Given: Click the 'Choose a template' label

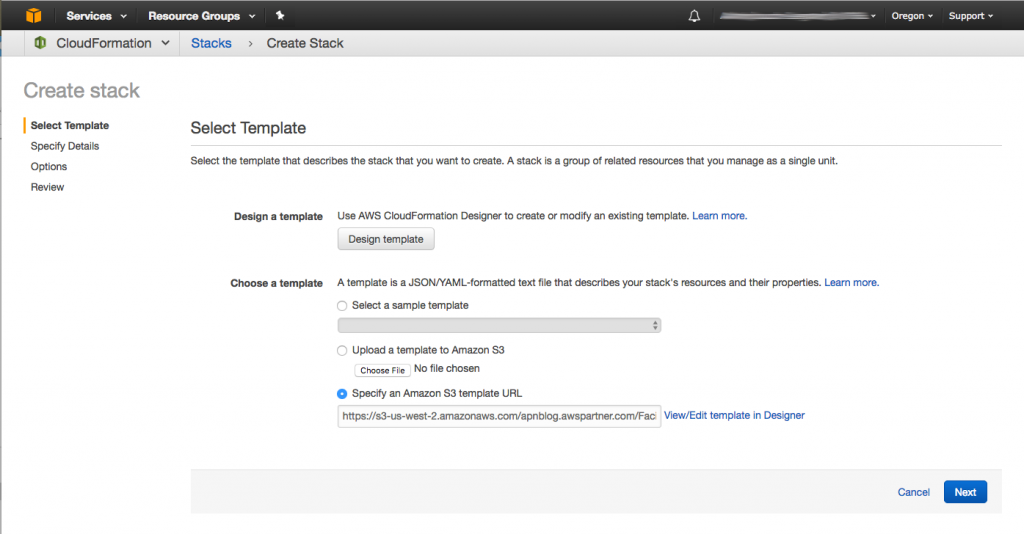Looking at the screenshot, I should tap(276, 283).
